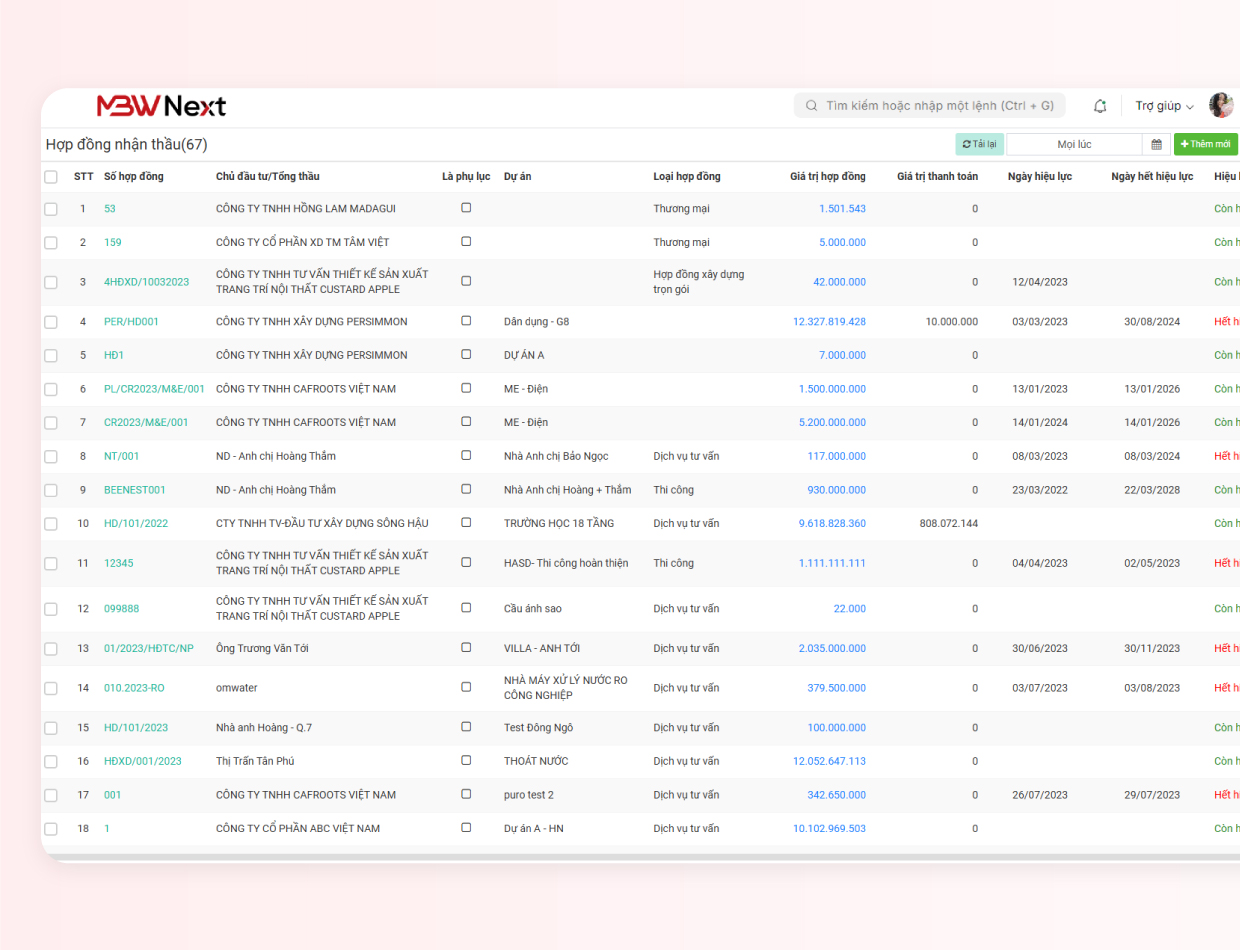Click the Tải lại reload button

(x=979, y=145)
